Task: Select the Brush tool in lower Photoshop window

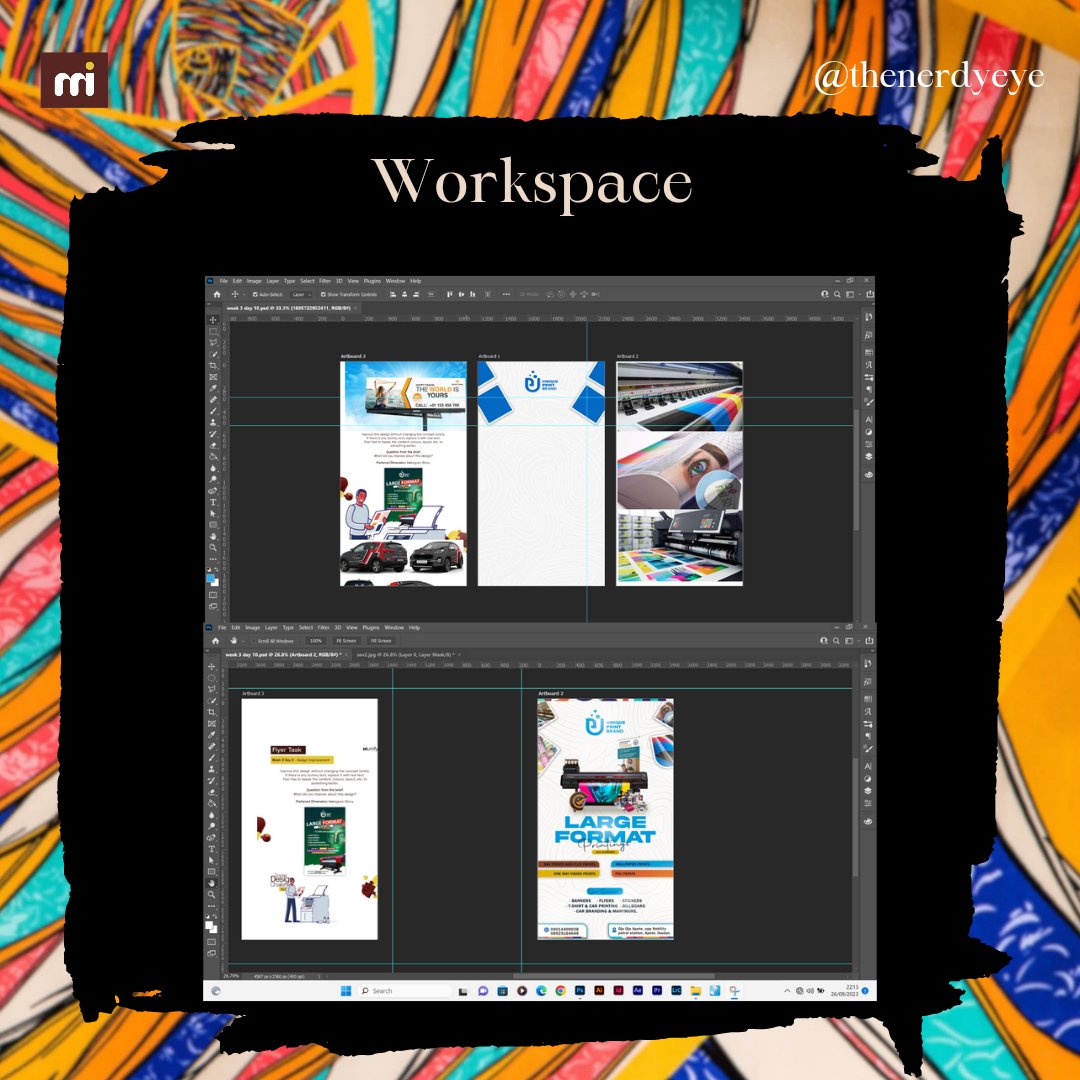Action: [212, 757]
